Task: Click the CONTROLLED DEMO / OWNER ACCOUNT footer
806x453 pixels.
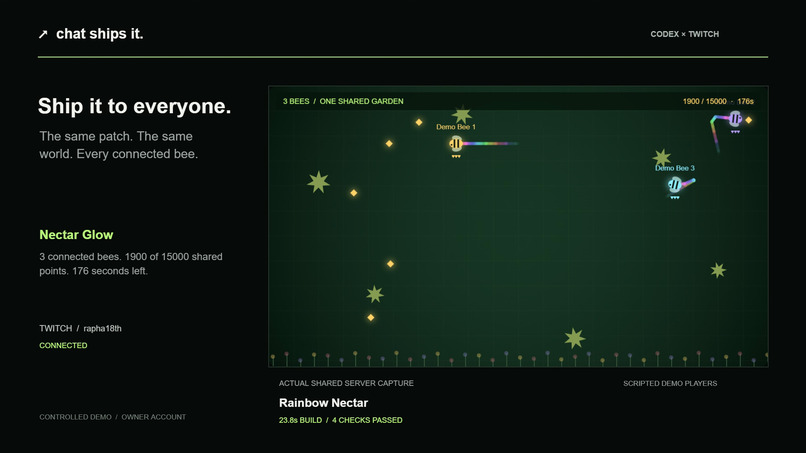Action: (113, 417)
